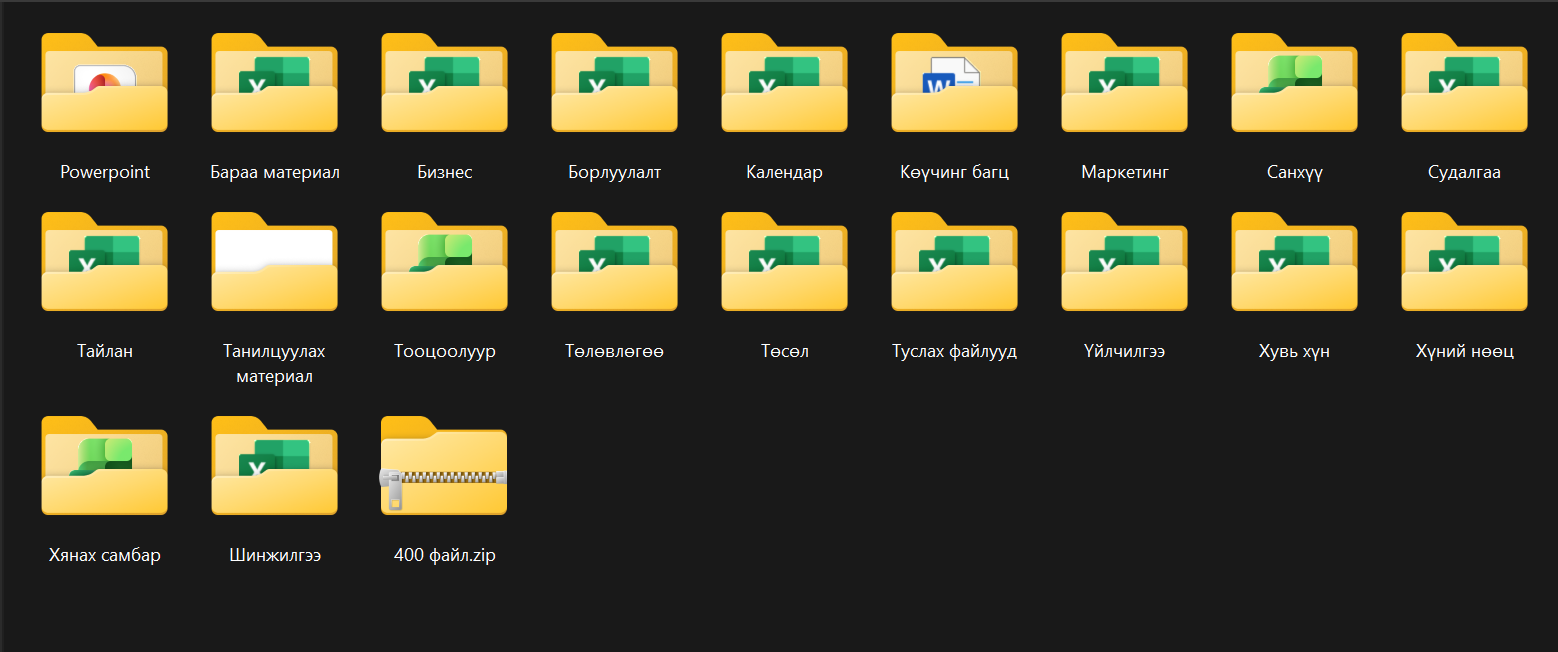Image resolution: width=1558 pixels, height=652 pixels.
Task: Click the Тооцоолуур folder icon
Action: [444, 263]
